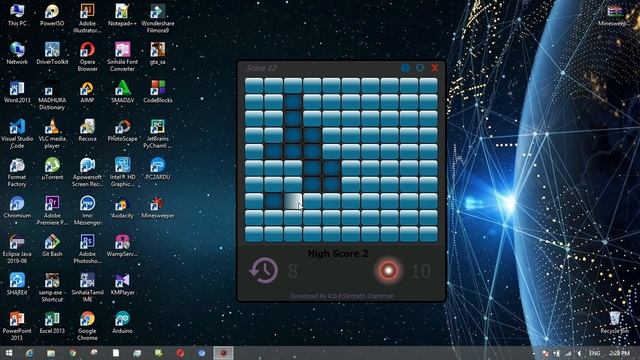640x360 pixels.
Task: Click the 'Score 12' title text
Action: (x=261, y=68)
